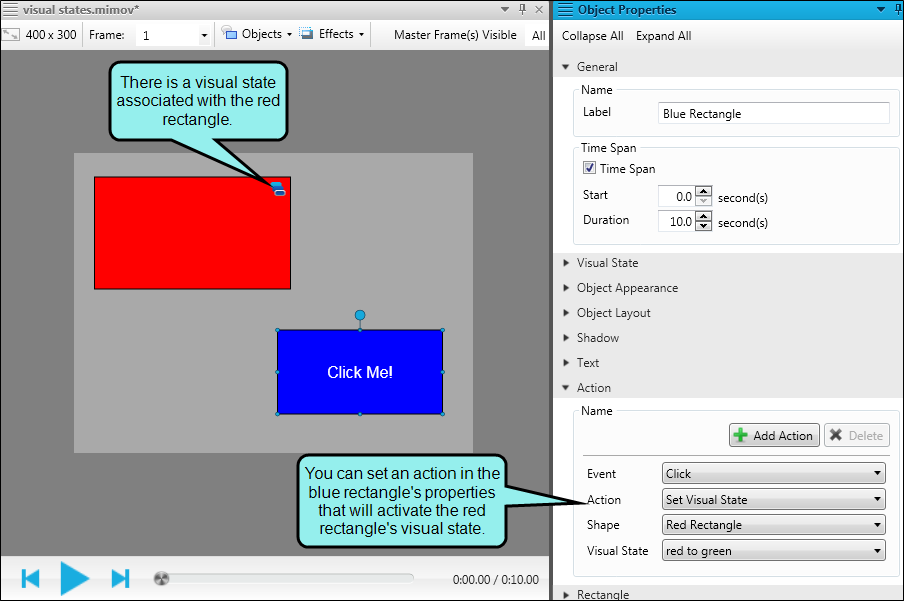Image resolution: width=904 pixels, height=601 pixels.
Task: Decrease the Start time with the down arrow
Action: [703, 201]
